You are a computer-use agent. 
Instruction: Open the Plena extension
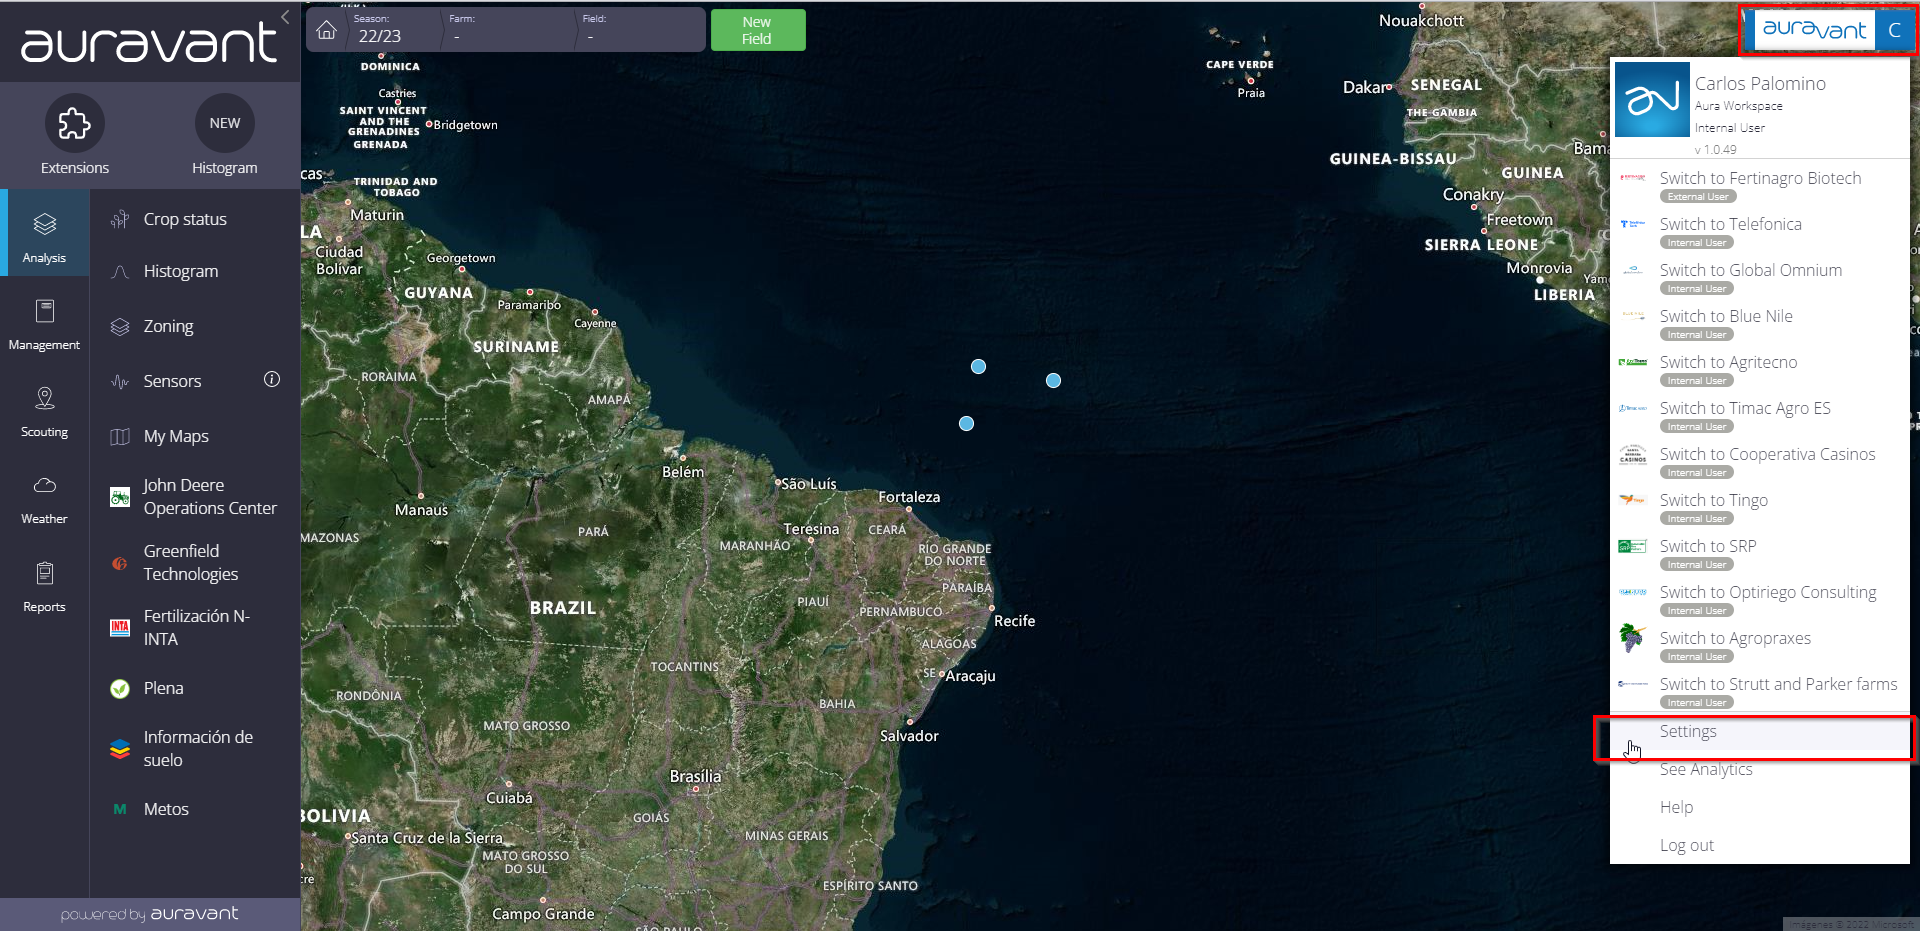tap(163, 688)
